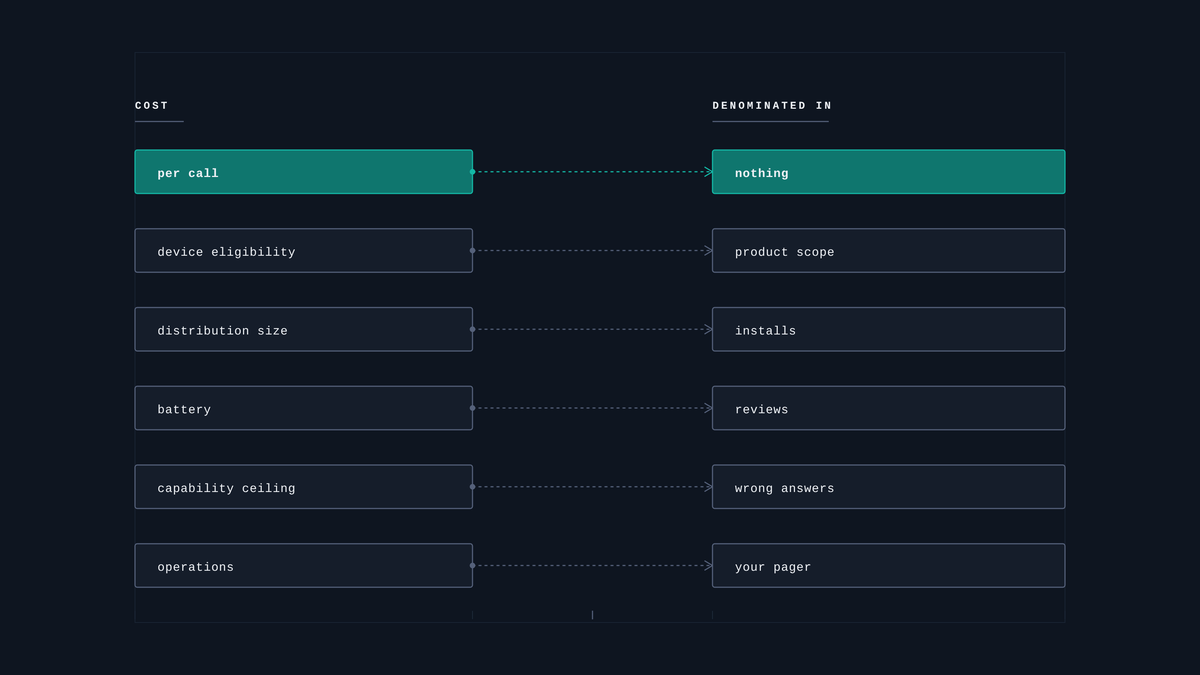This screenshot has width=1200, height=675.
Task: Select the "distribution size" box
Action: click(304, 330)
